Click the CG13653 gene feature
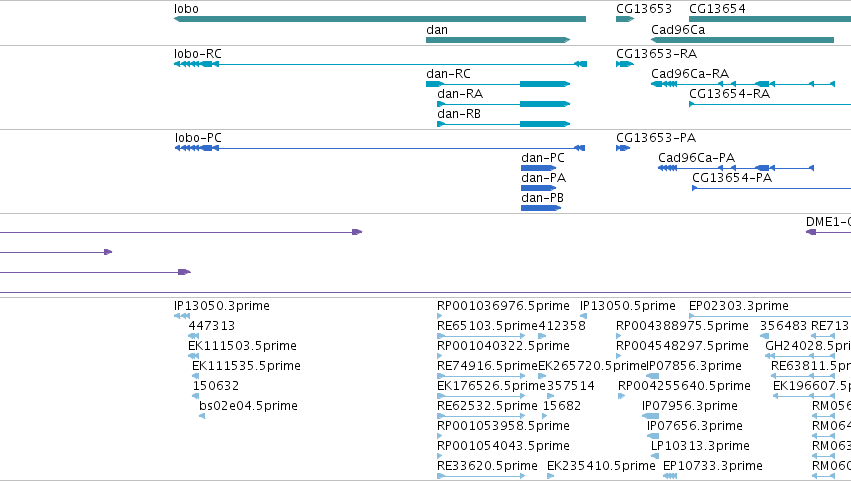Screen dimensions: 851x481 point(625,19)
